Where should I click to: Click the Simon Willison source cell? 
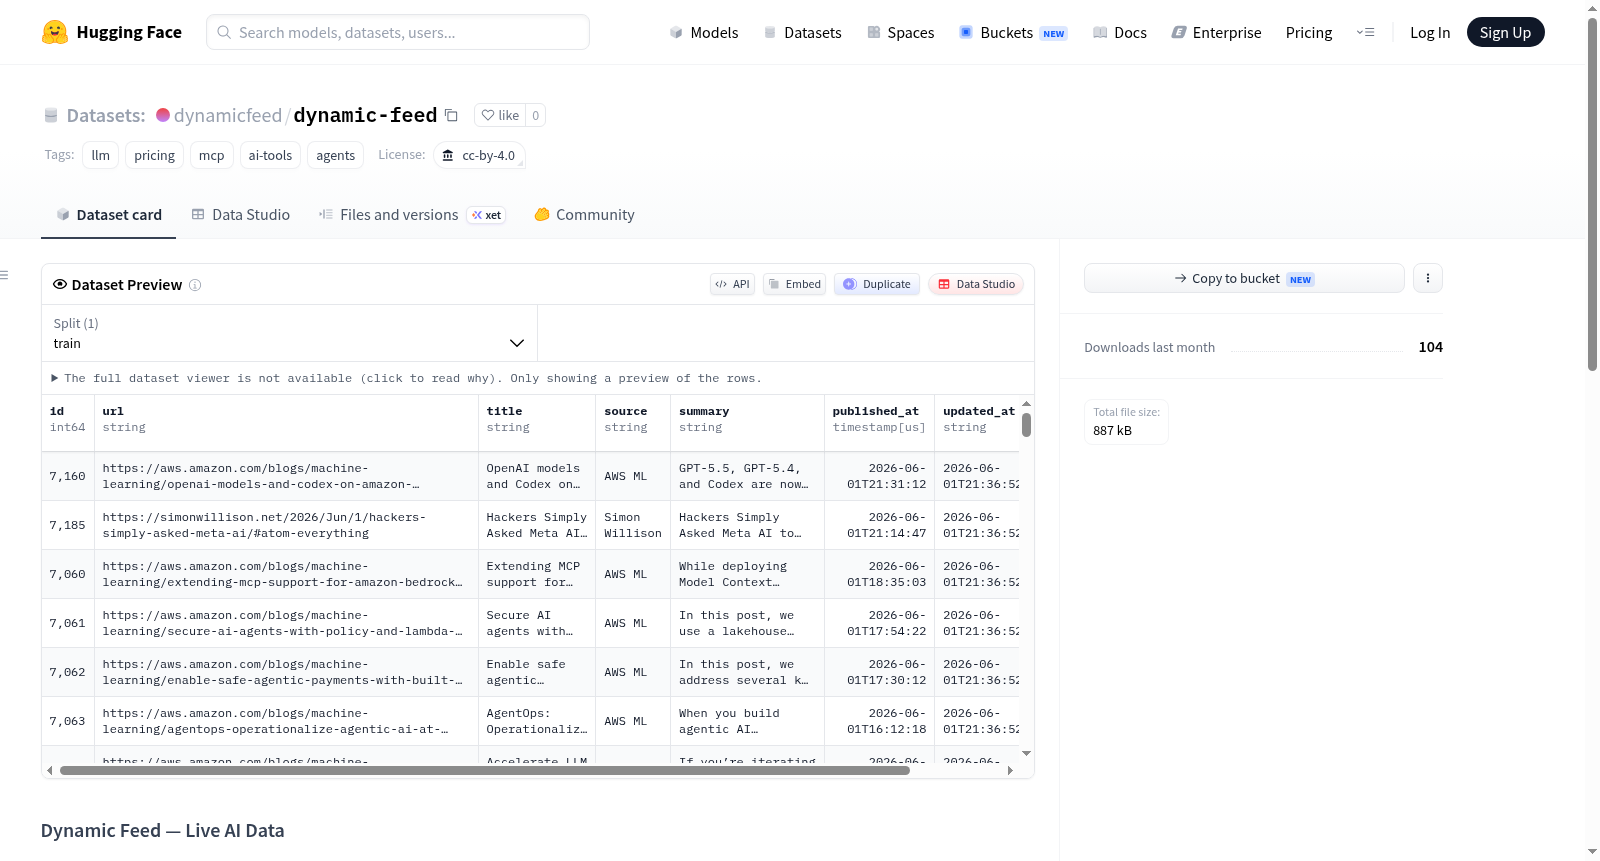pyautogui.click(x=633, y=525)
